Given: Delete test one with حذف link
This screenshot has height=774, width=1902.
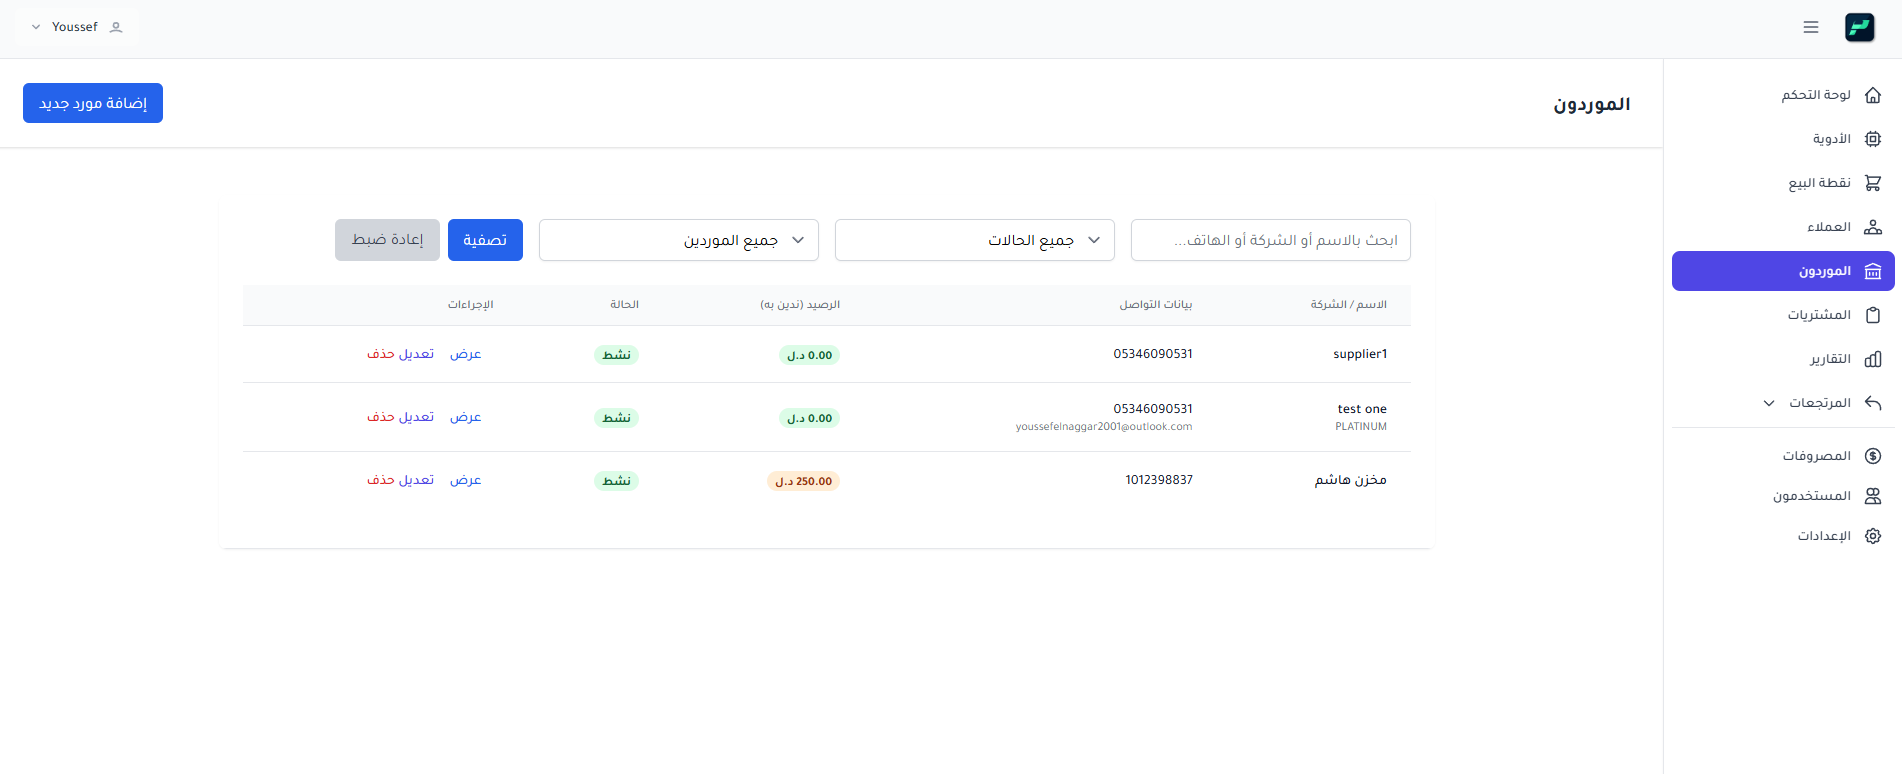Looking at the screenshot, I should point(381,417).
